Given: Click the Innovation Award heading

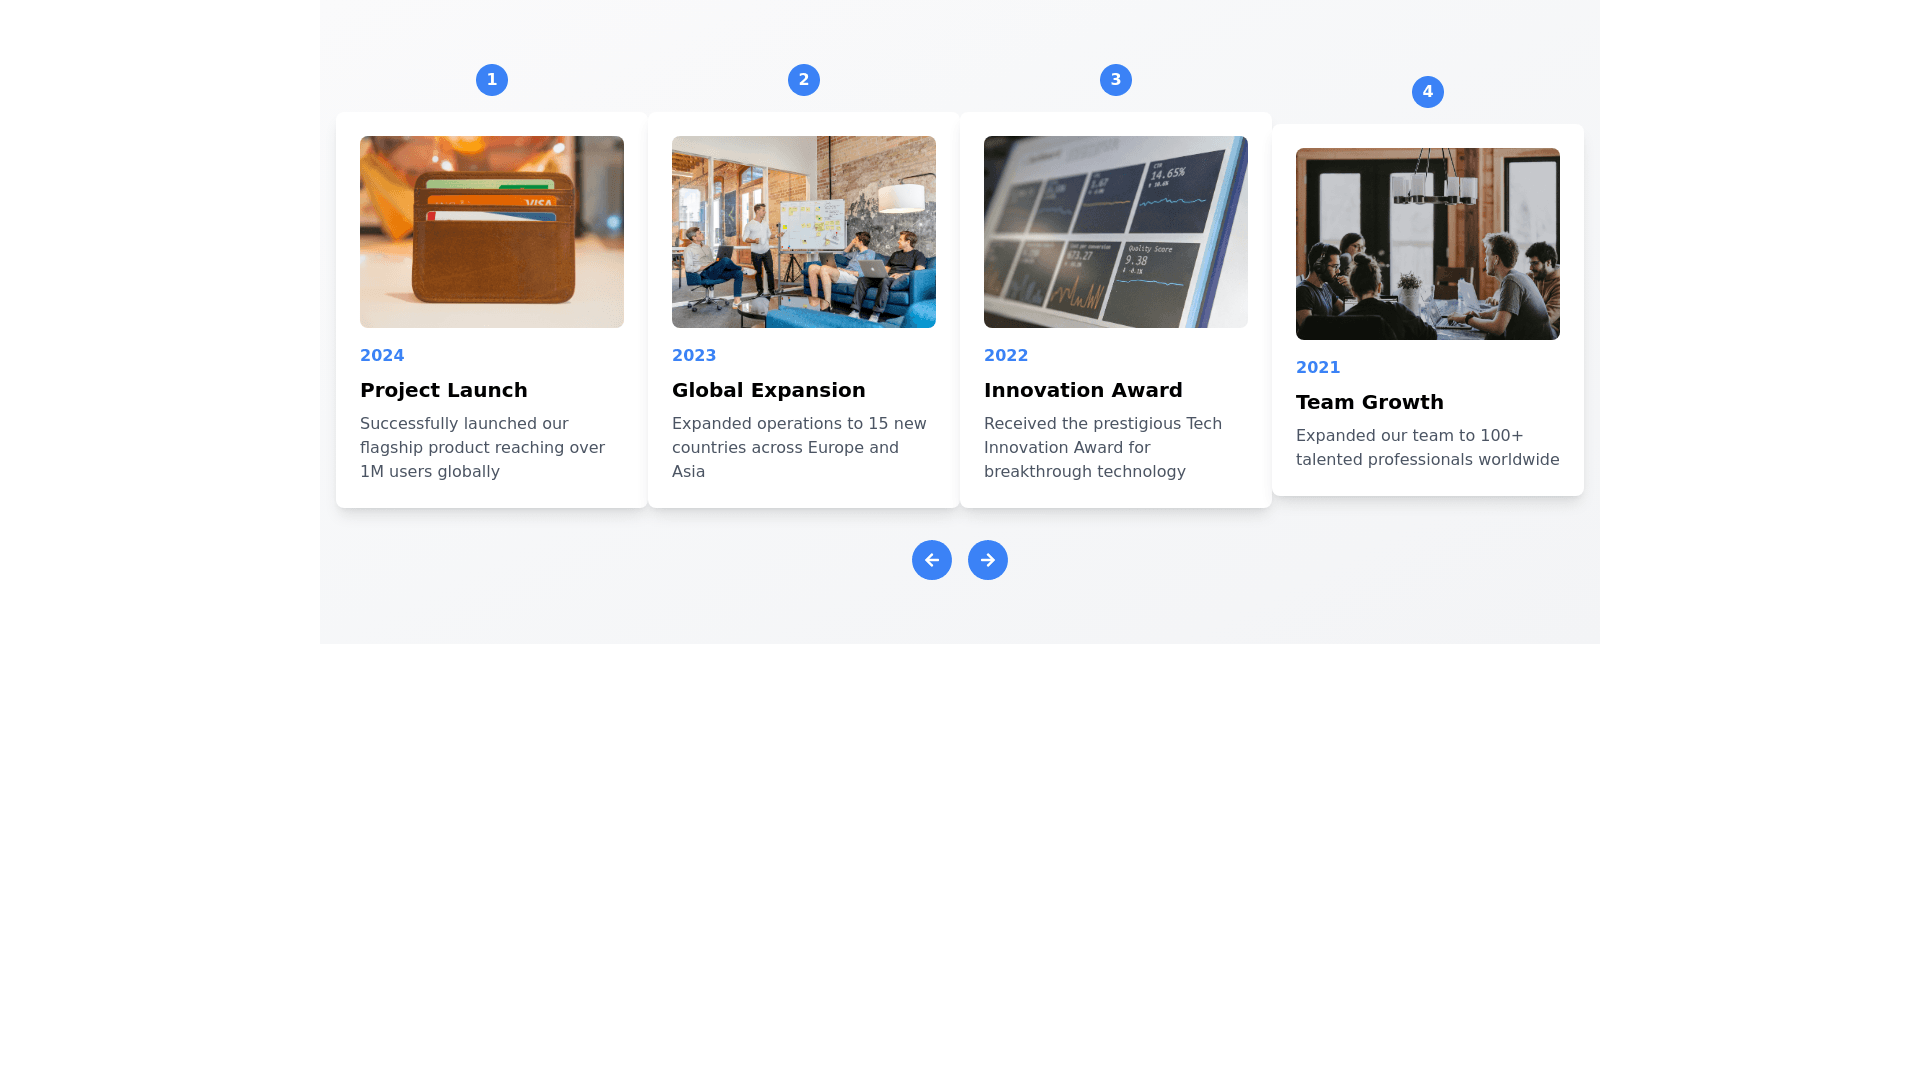Looking at the screenshot, I should pyautogui.click(x=1082, y=390).
